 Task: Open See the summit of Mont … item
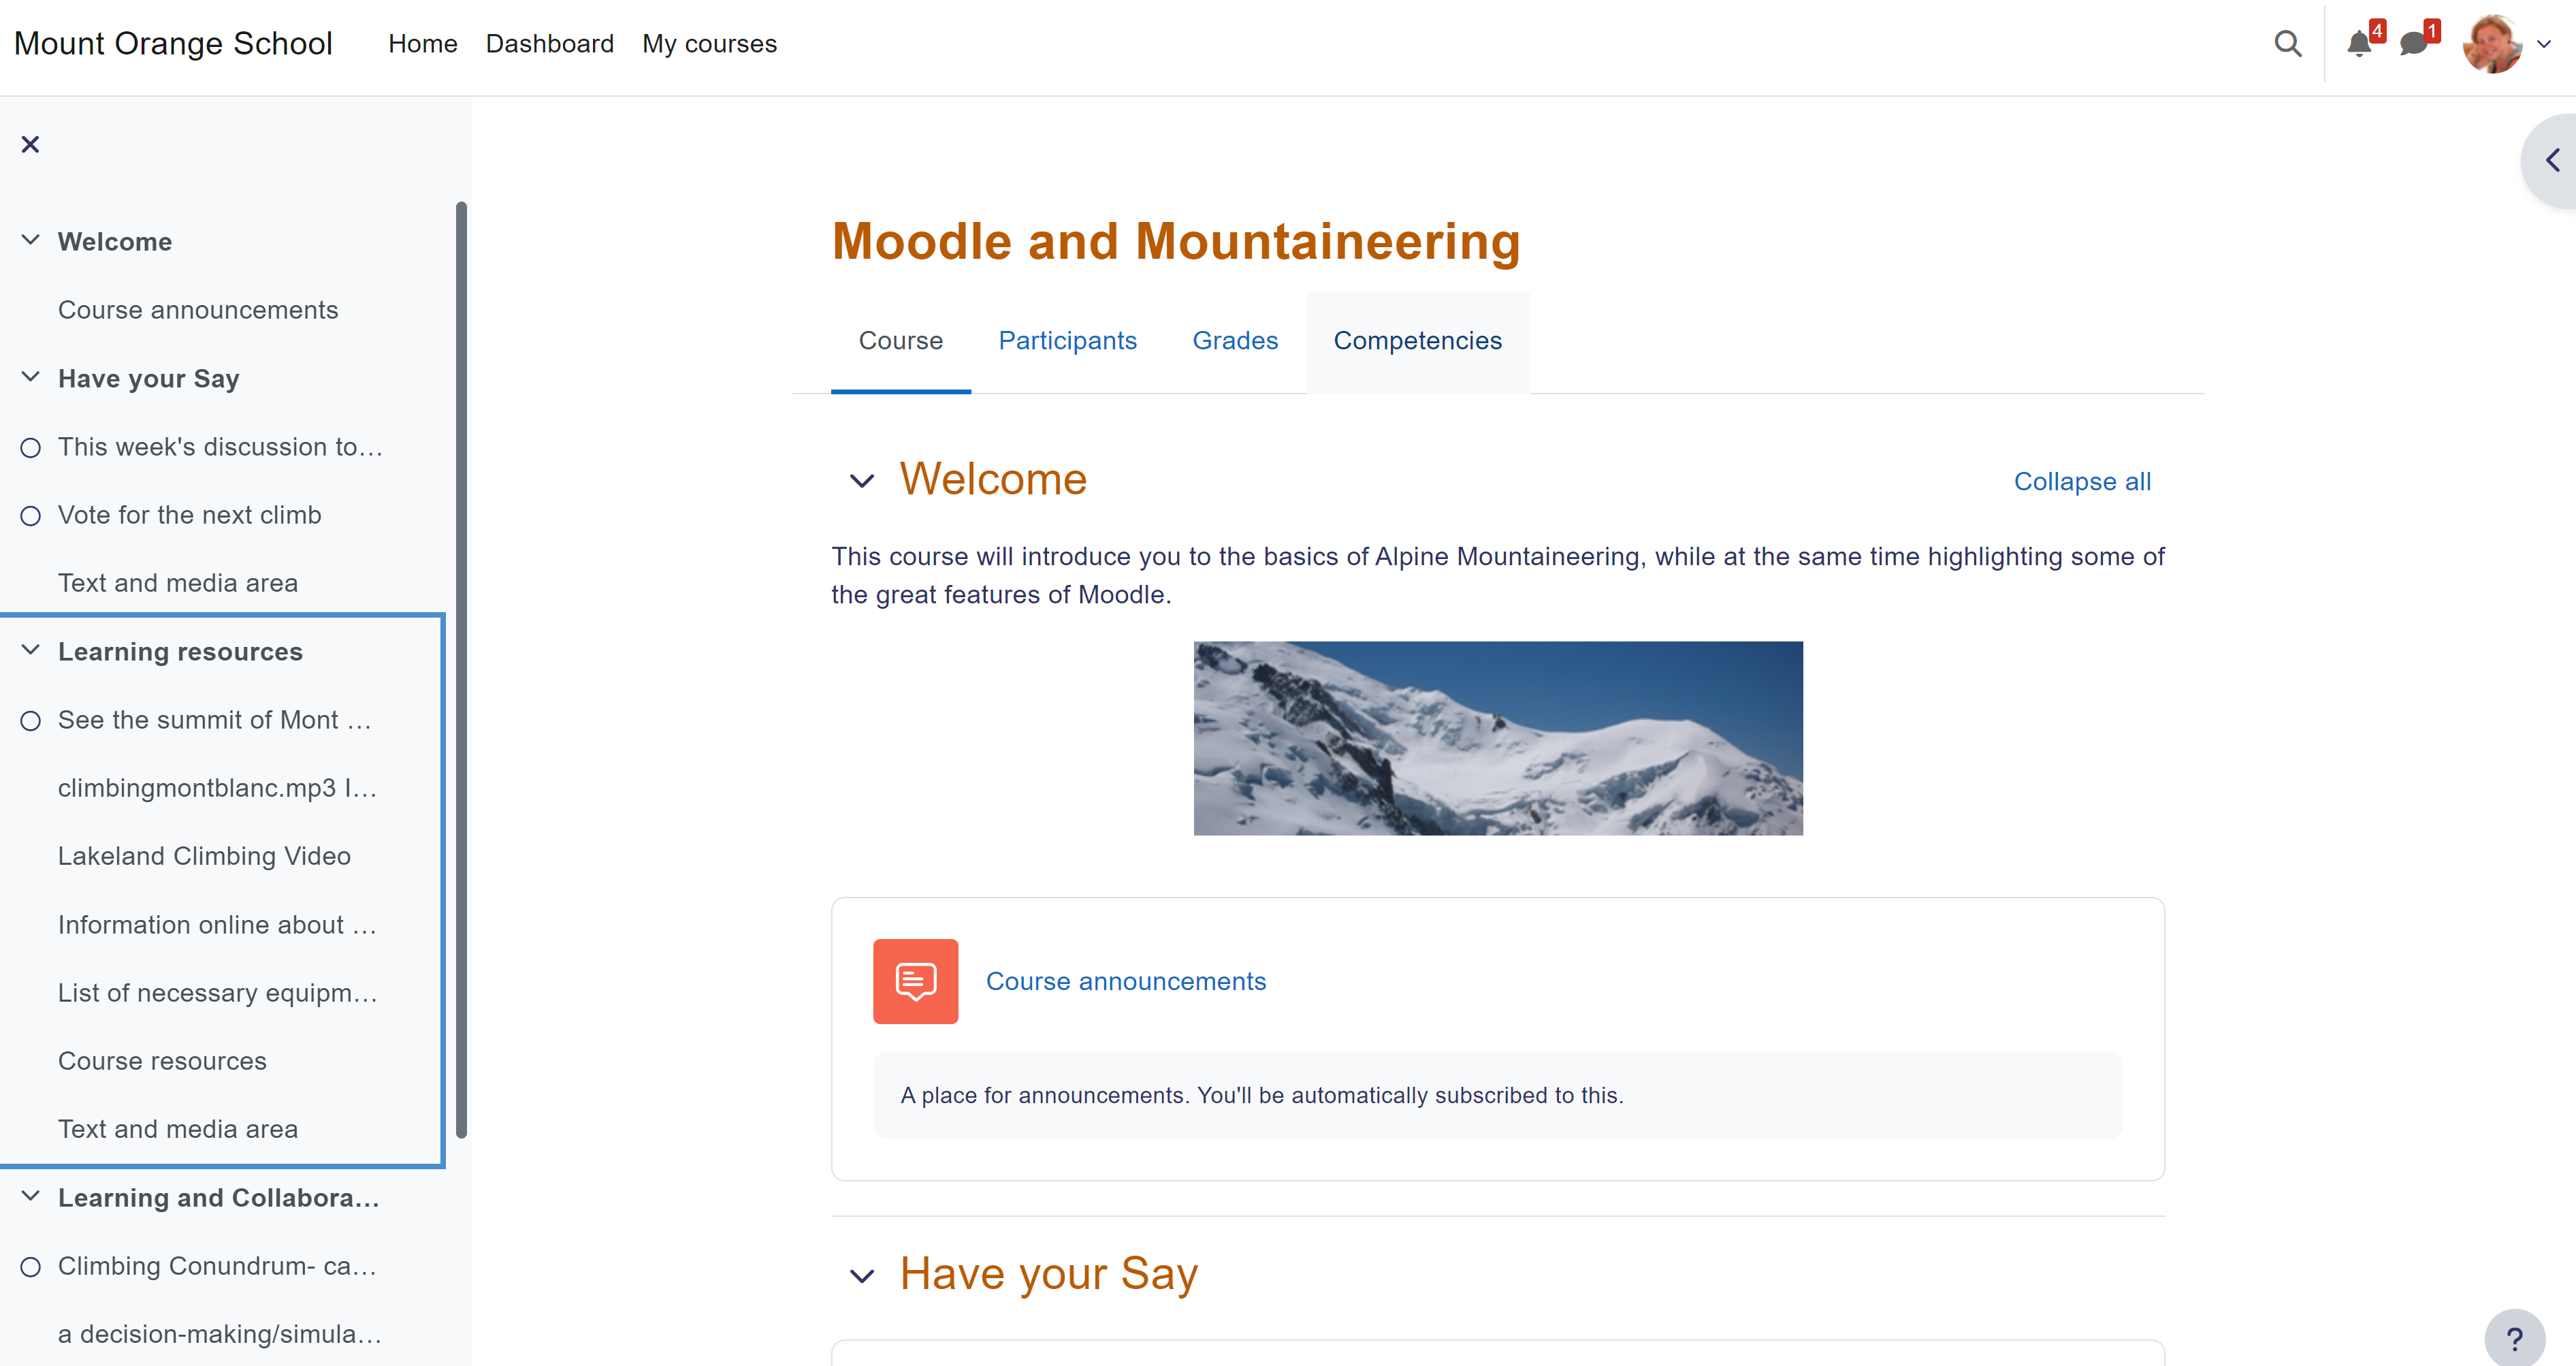pos(214,720)
